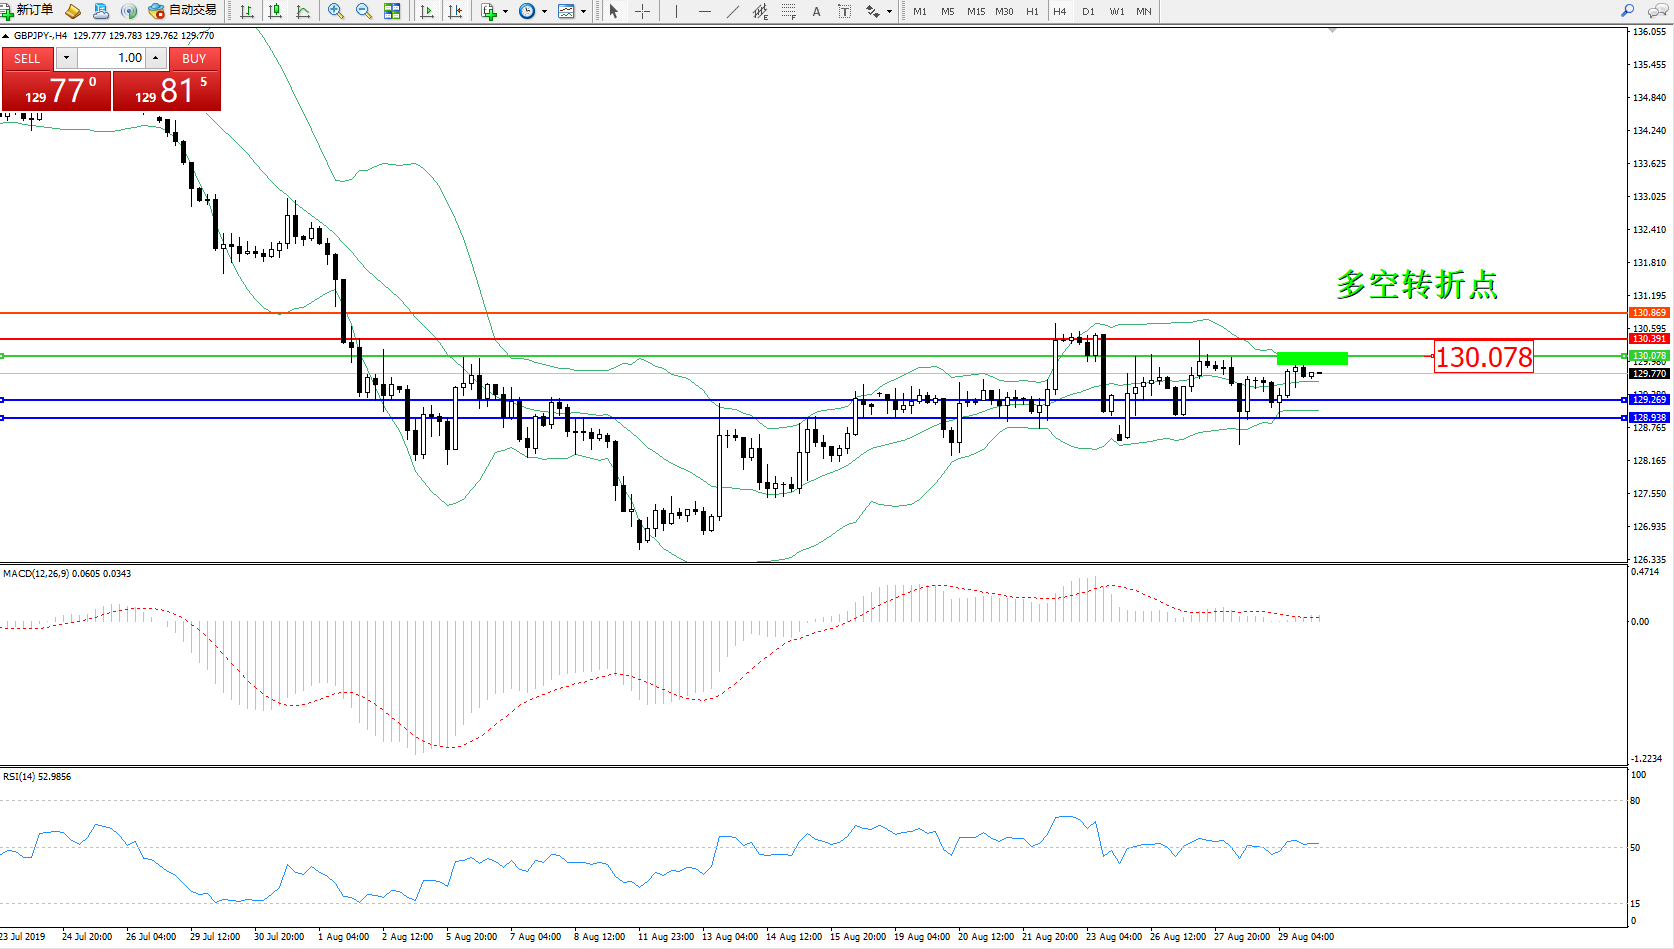The height and width of the screenshot is (949, 1674).
Task: Toggle AutoTrading (自动交易) in the toolbar
Action: [183, 11]
